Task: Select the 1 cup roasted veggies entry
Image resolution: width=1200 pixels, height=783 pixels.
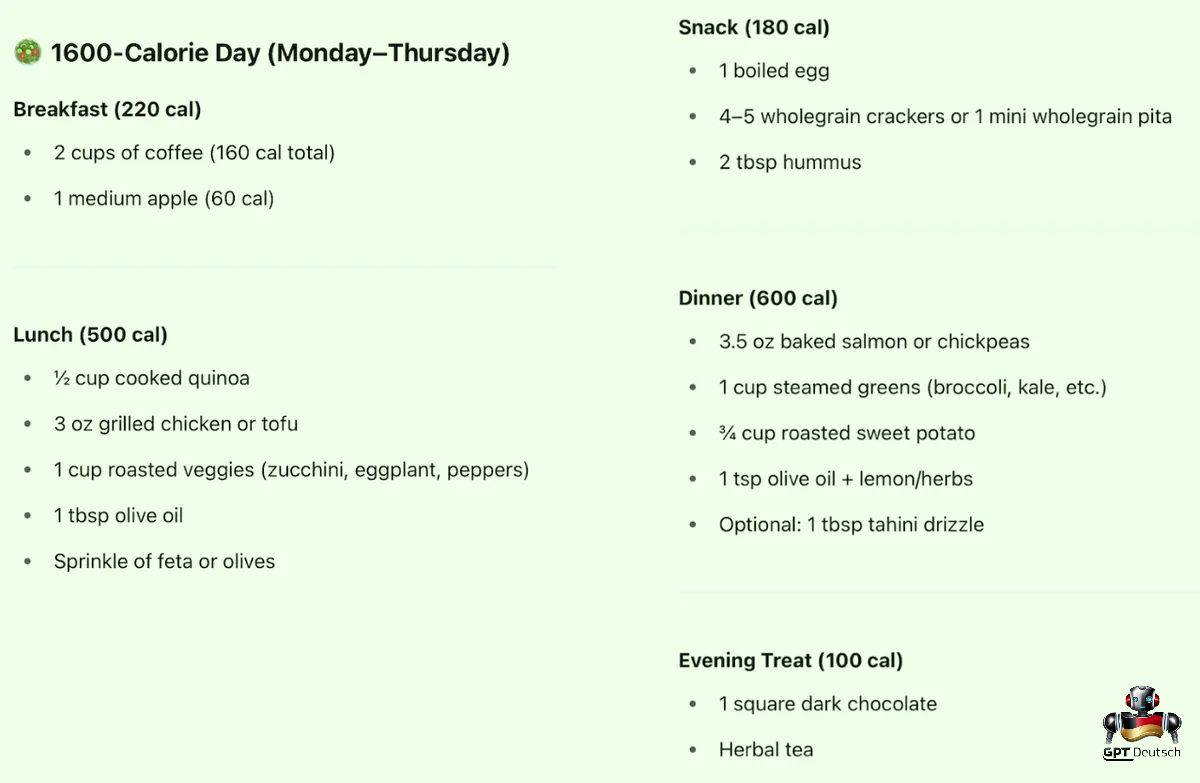Action: pos(292,470)
